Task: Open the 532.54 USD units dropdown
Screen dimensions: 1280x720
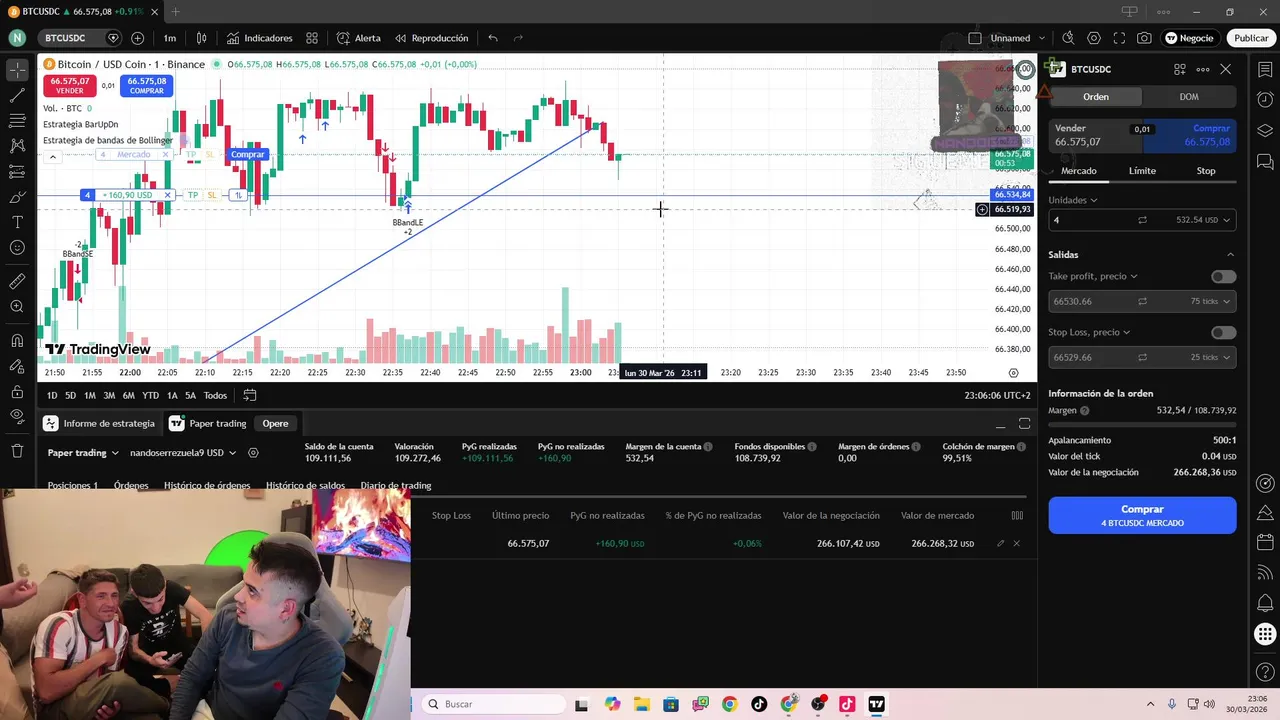Action: pyautogui.click(x=1203, y=220)
